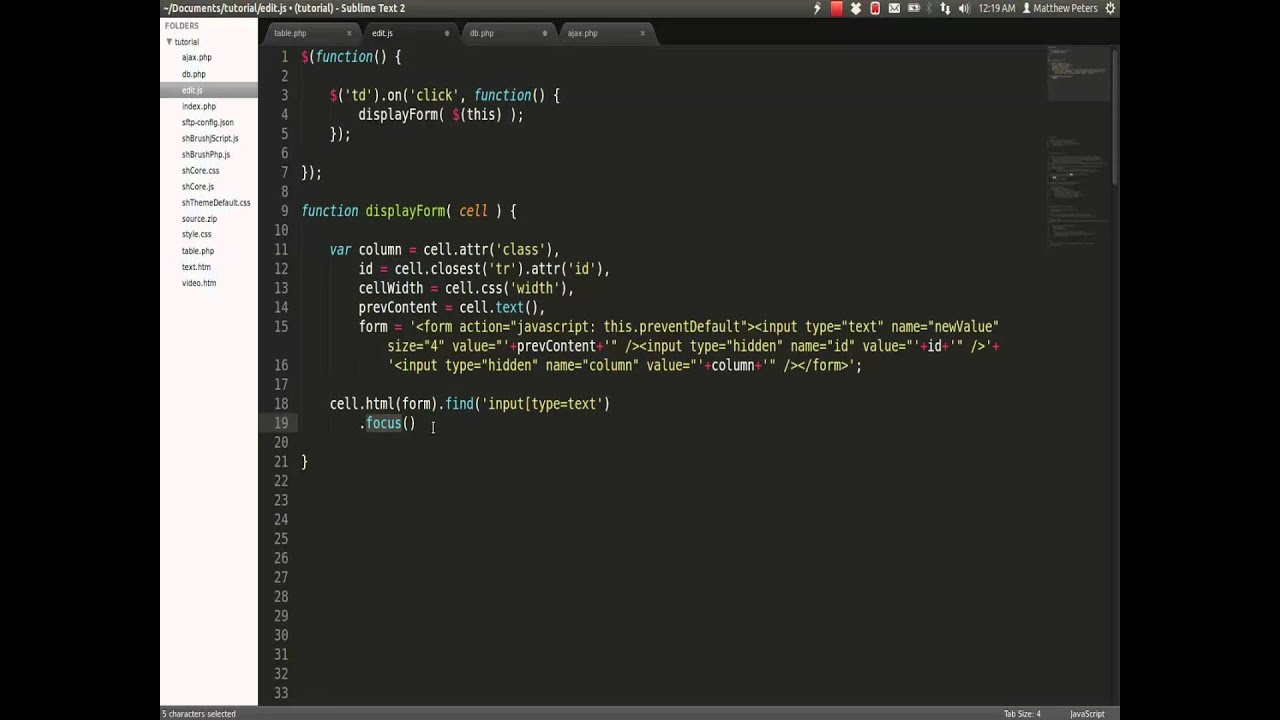This screenshot has height=720, width=1280.
Task: Close the table.php tab
Action: (x=349, y=33)
